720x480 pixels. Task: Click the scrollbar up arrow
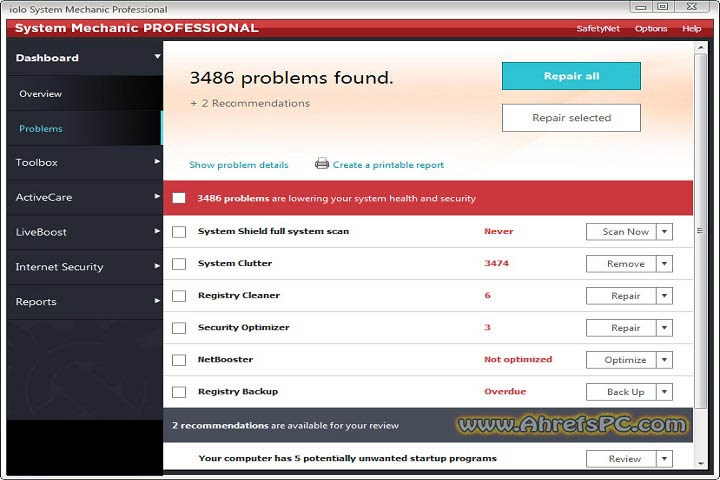[x=701, y=47]
